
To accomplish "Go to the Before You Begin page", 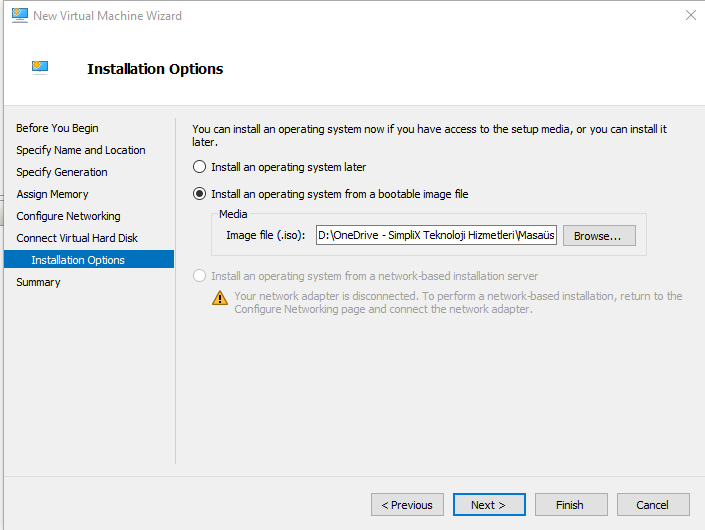I will tap(57, 128).
